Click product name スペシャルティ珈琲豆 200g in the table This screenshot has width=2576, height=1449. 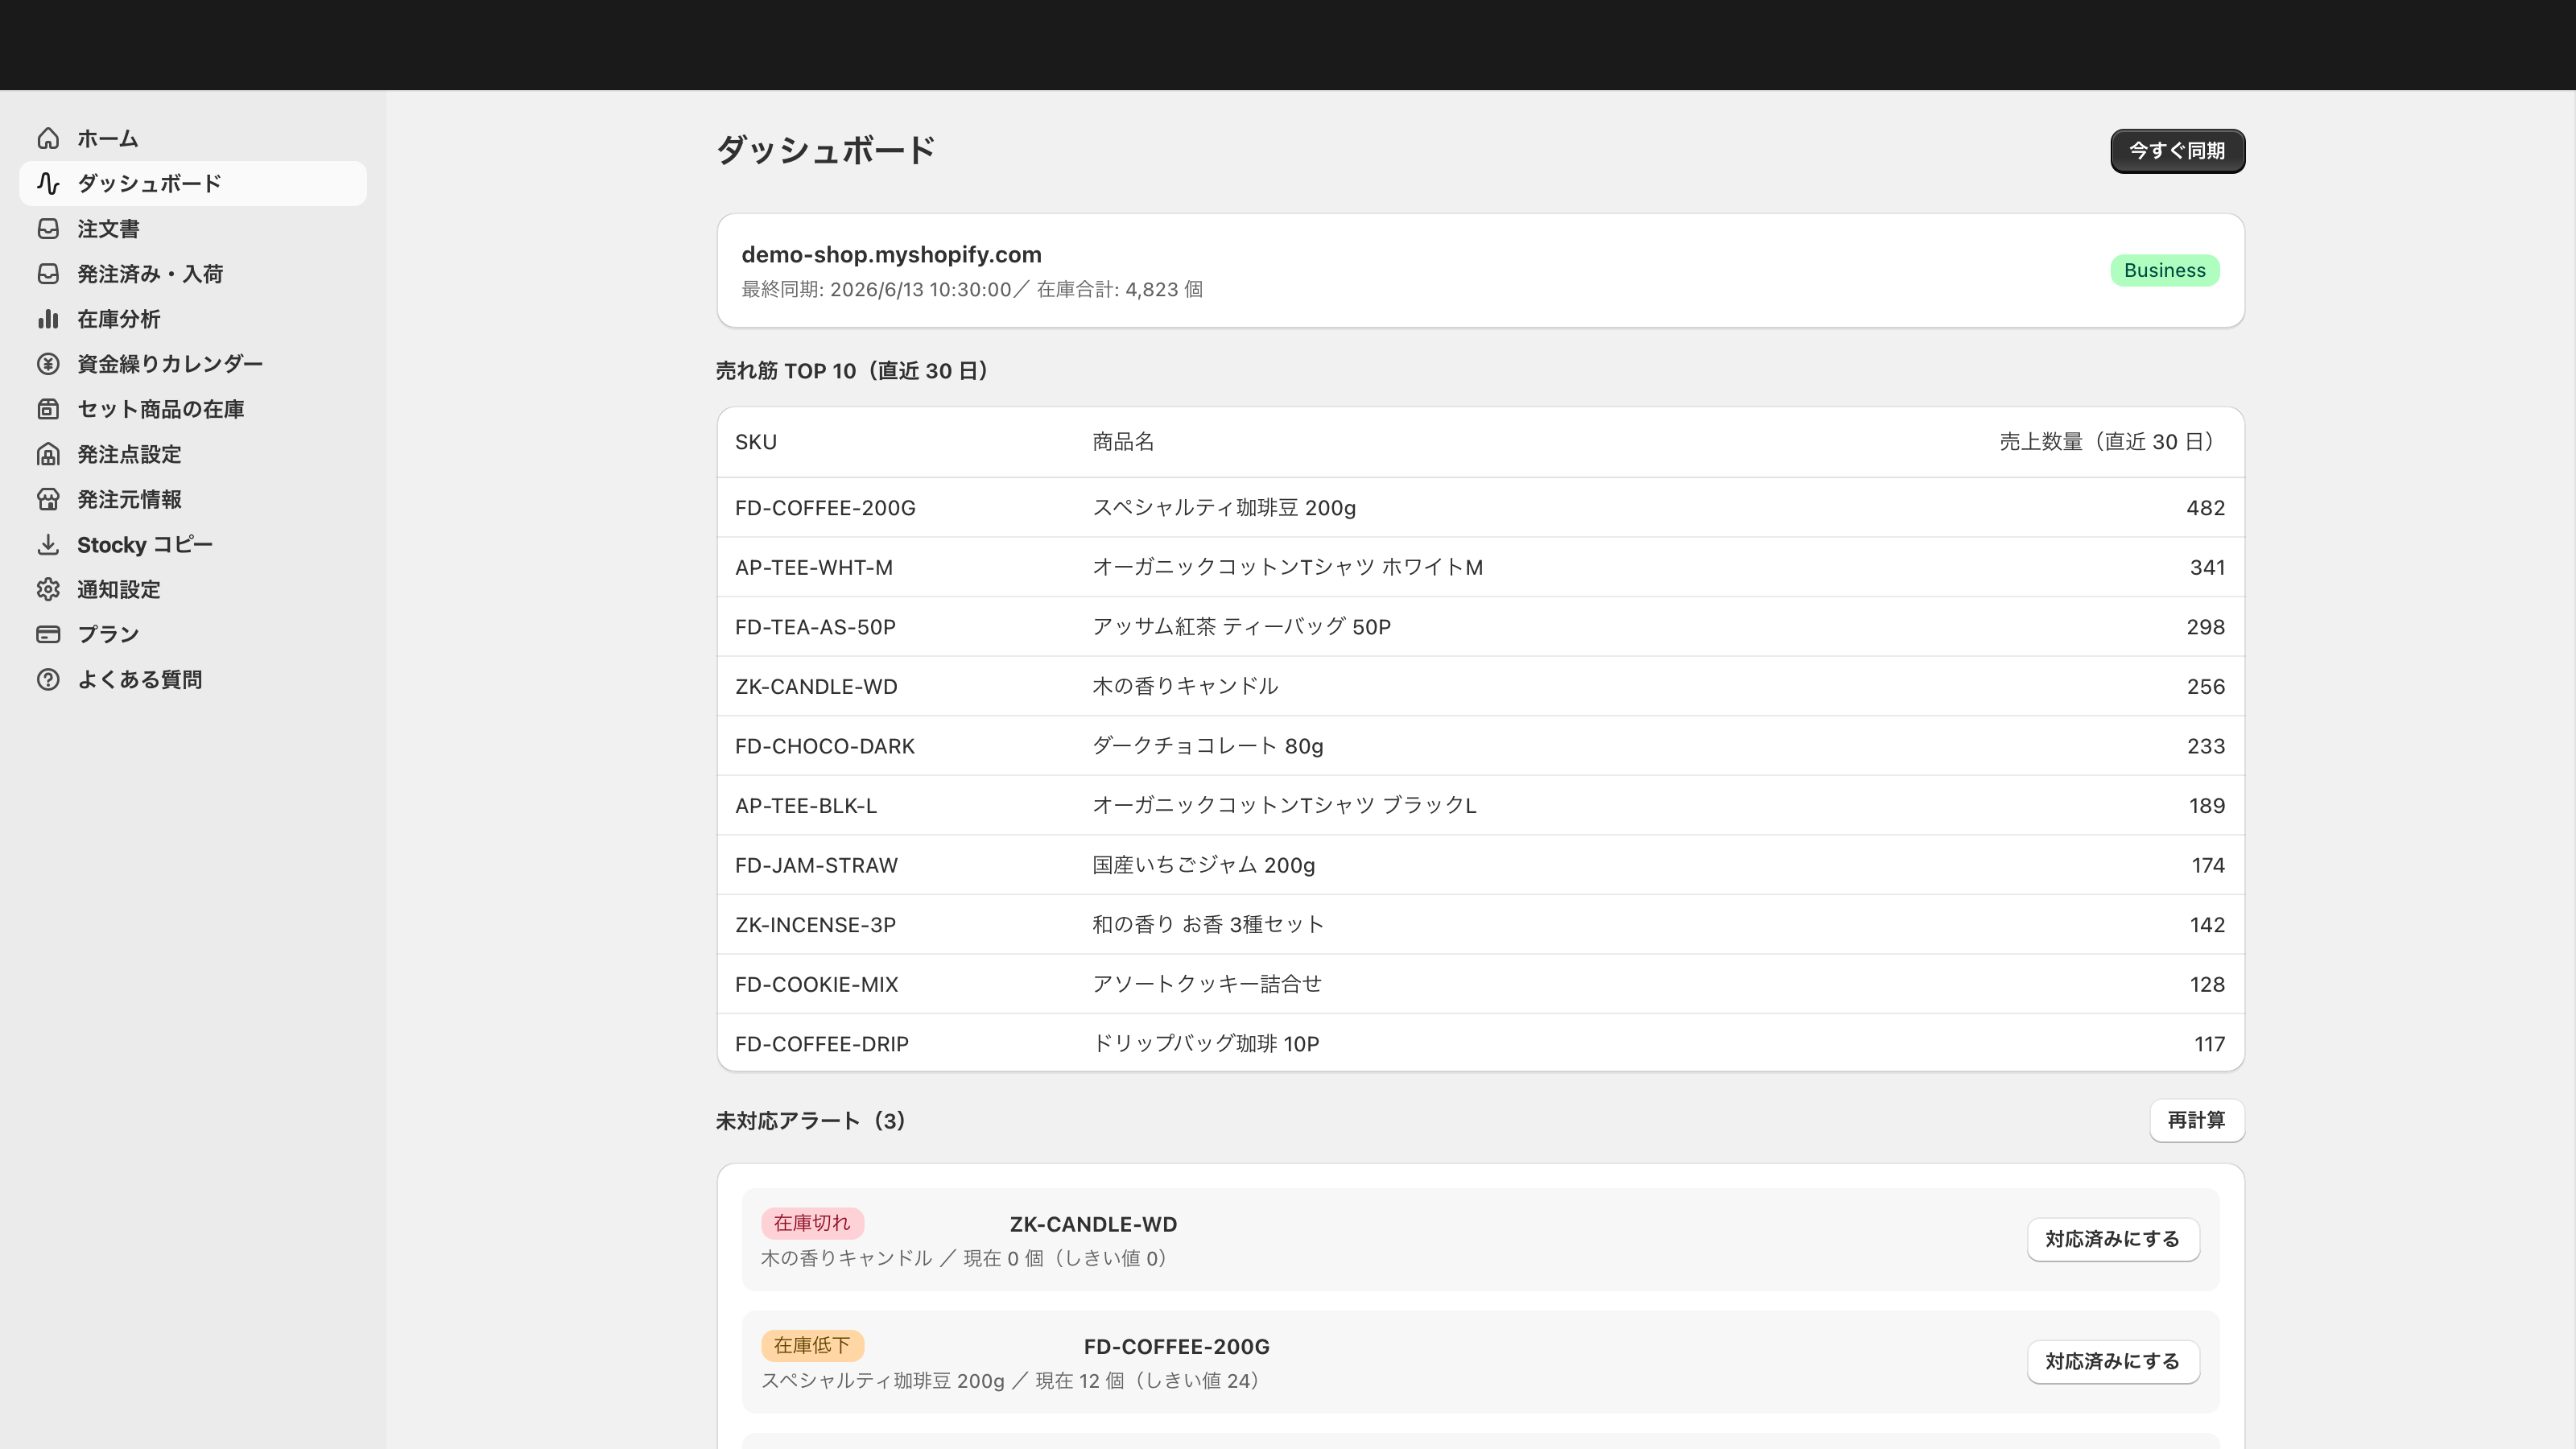(1224, 508)
